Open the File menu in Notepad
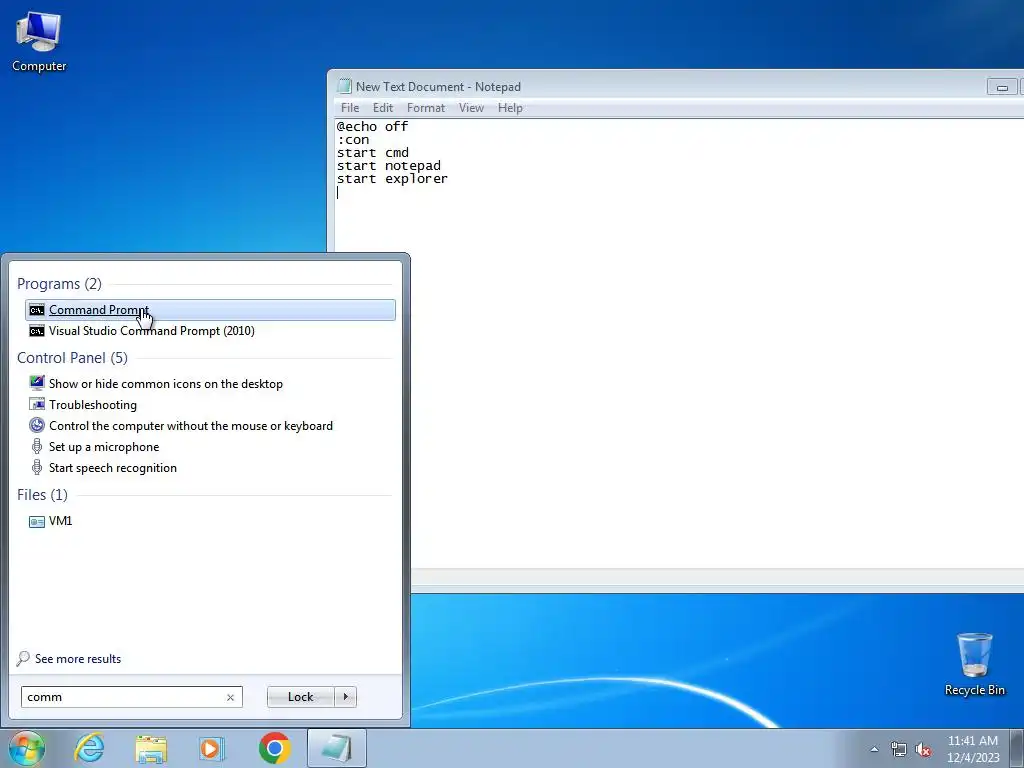The width and height of the screenshot is (1024, 768). pyautogui.click(x=350, y=108)
